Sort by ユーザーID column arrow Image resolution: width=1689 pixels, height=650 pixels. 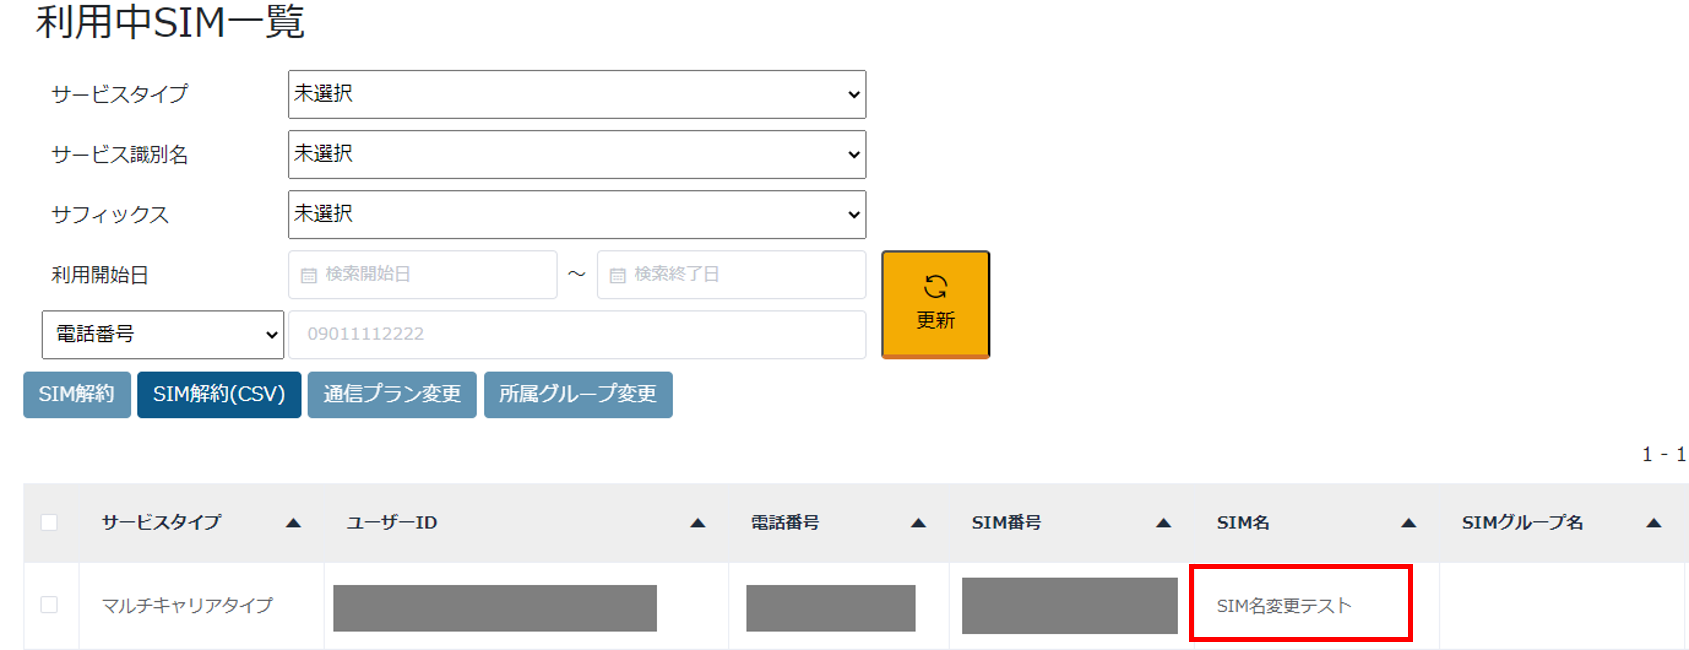pos(698,523)
